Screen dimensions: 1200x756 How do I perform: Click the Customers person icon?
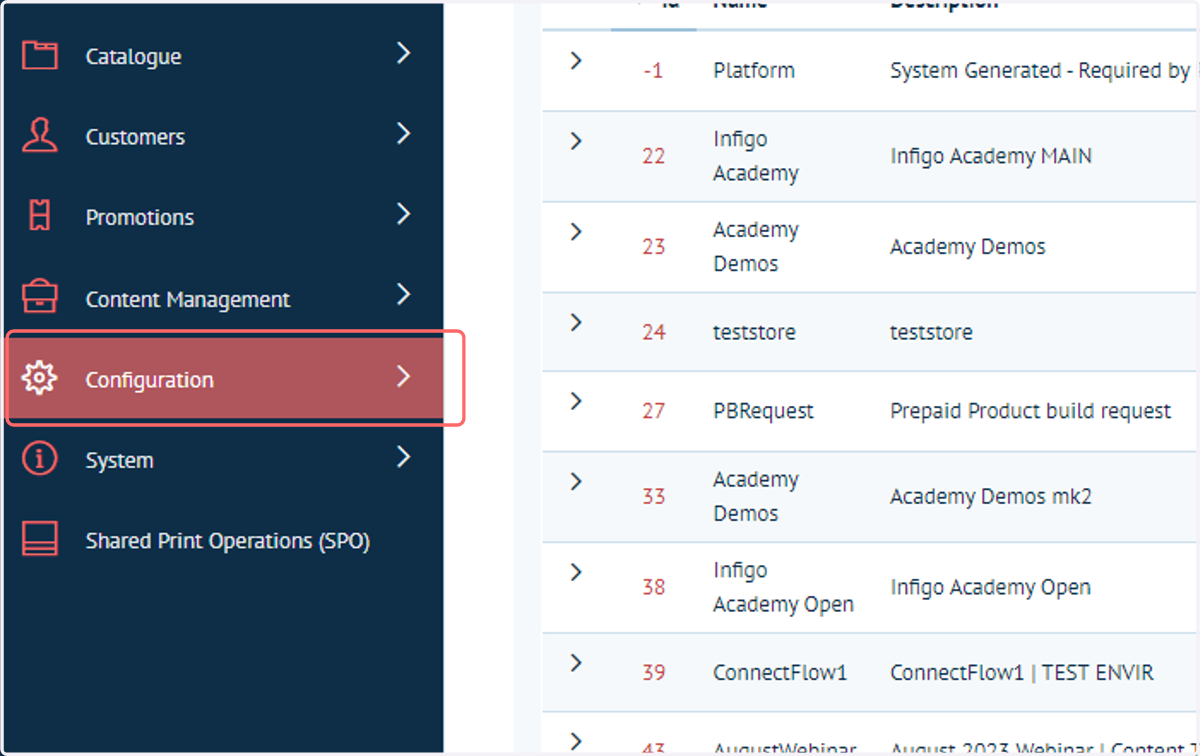tap(40, 136)
